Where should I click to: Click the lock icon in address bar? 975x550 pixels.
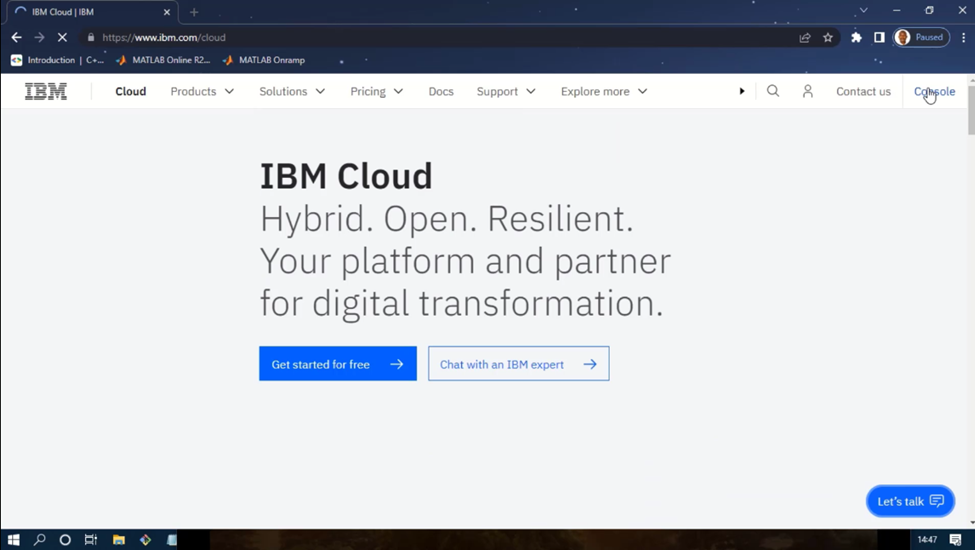91,37
